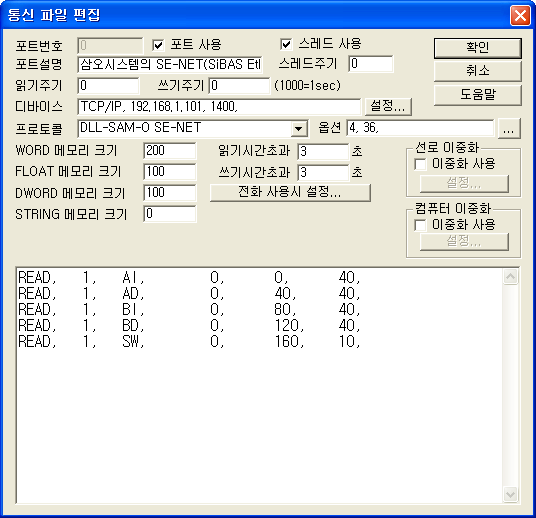Click the scroll down arrow in list
Image resolution: width=536 pixels, height=518 pixels.
511,494
